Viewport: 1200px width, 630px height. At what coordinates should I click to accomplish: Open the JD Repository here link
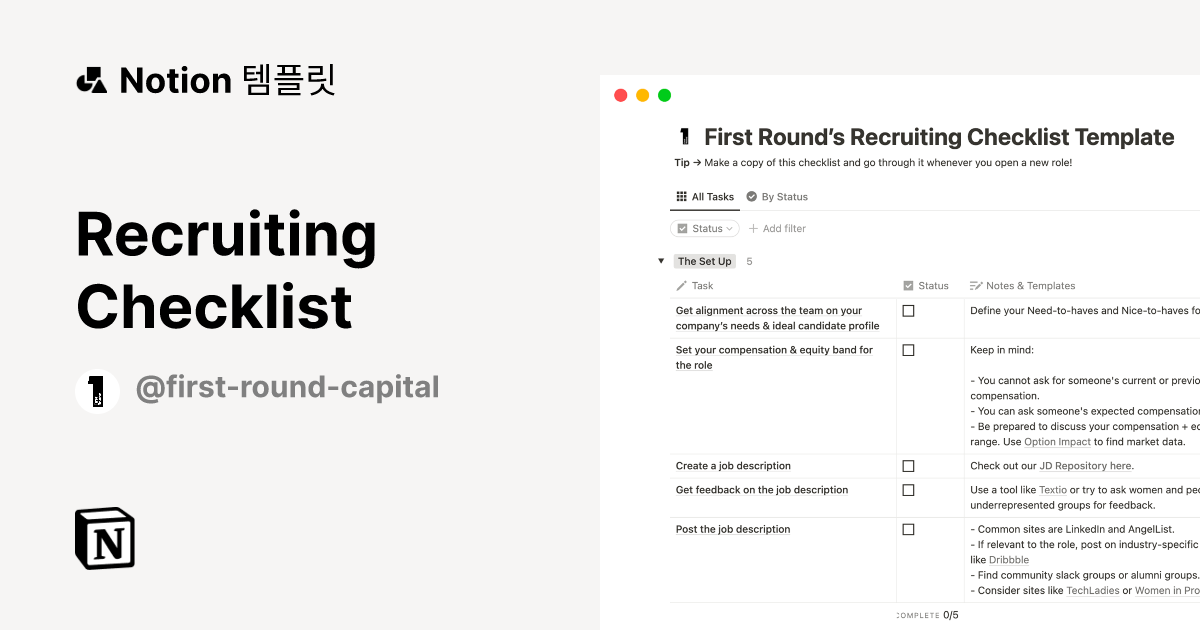click(x=1085, y=466)
